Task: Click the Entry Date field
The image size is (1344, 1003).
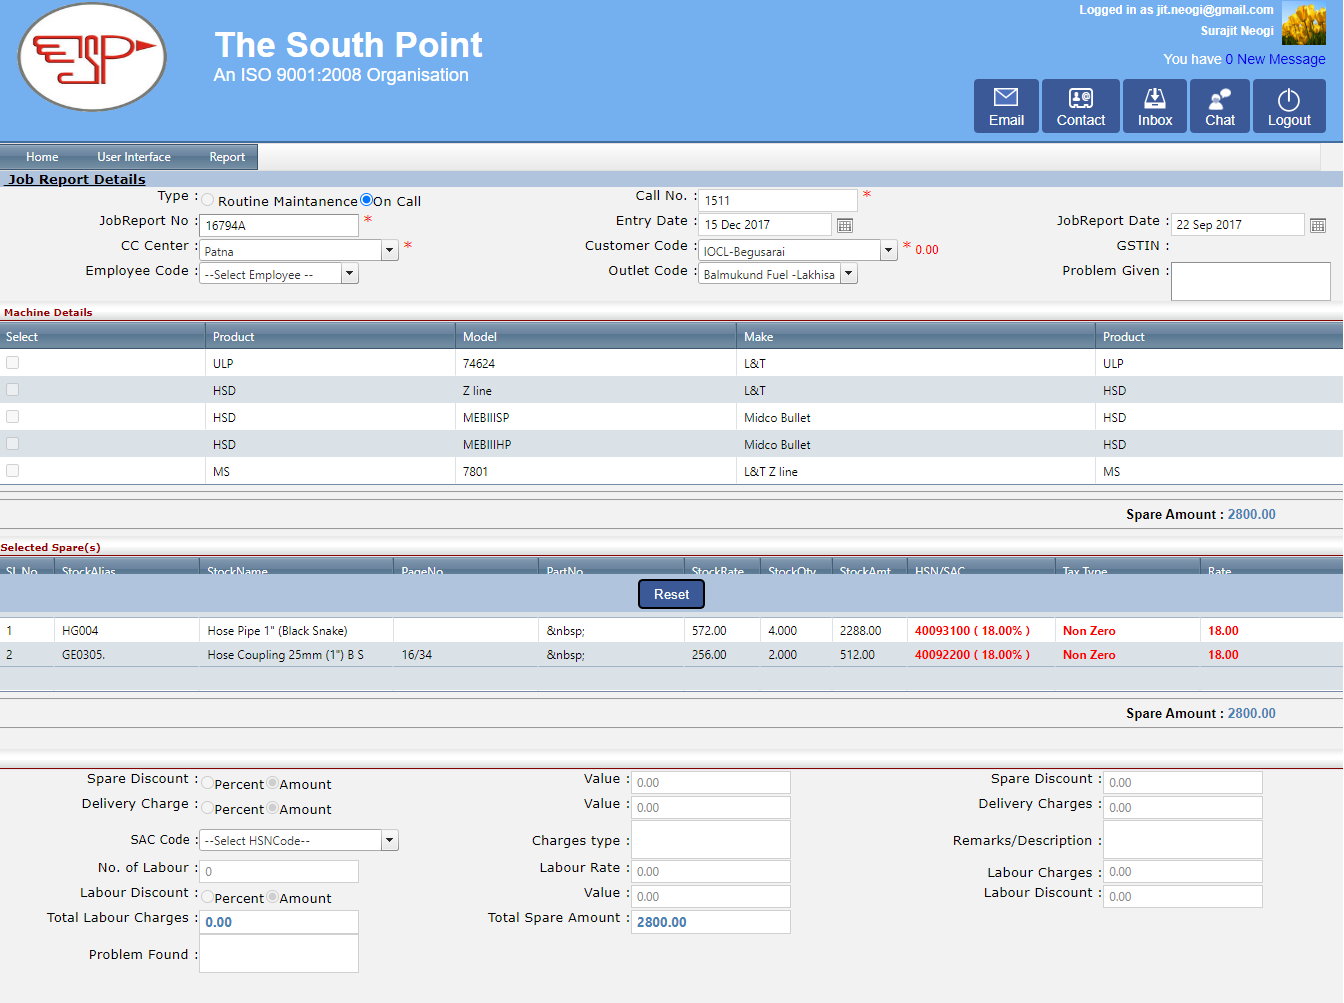Action: pos(764,224)
